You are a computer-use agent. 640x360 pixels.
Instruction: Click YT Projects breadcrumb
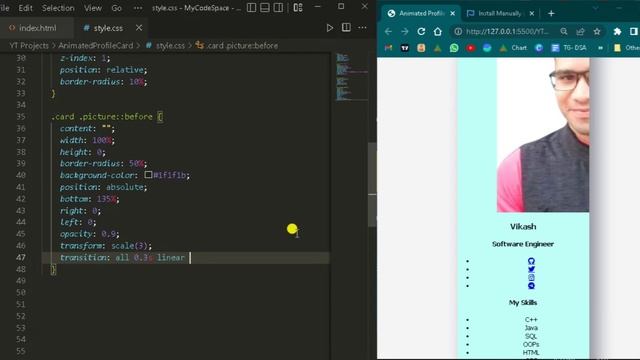29,46
